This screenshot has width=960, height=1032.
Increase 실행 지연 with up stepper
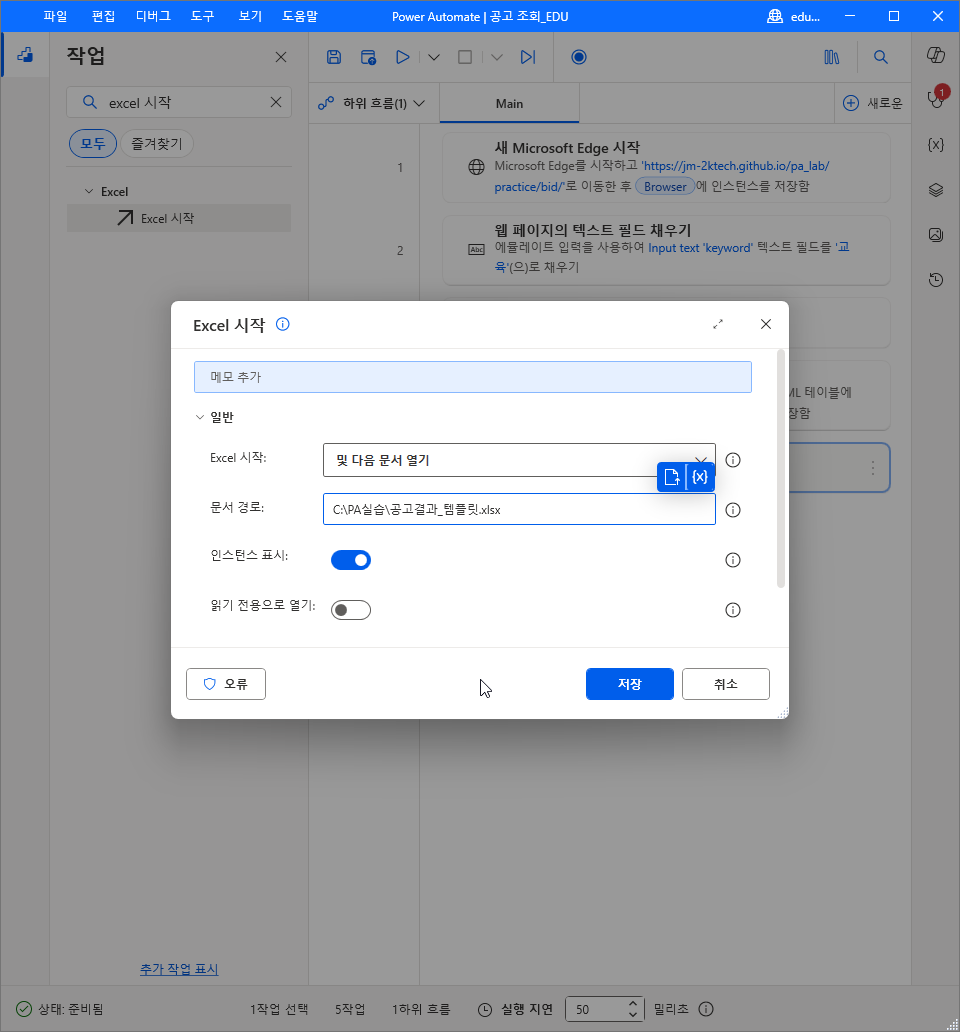[x=632, y=1004]
